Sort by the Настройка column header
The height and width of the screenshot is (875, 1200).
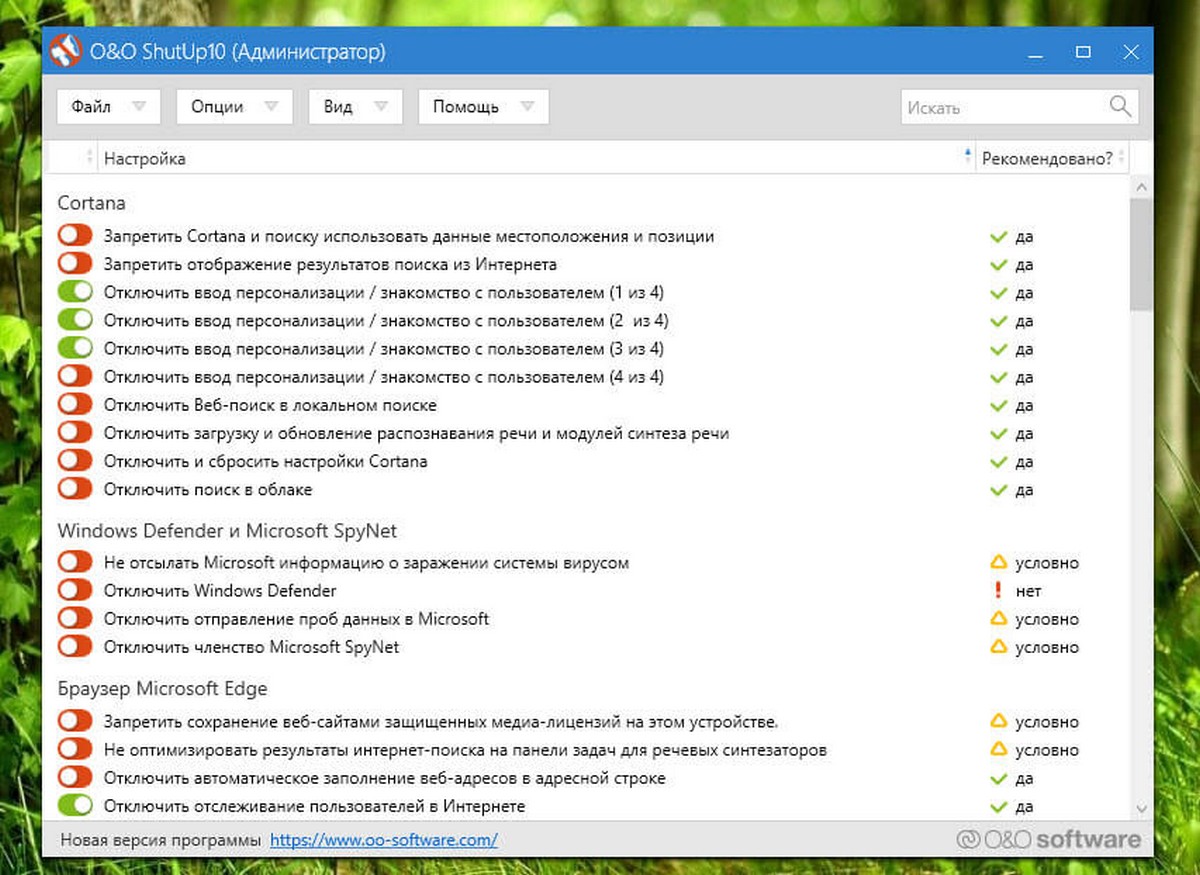pos(537,158)
